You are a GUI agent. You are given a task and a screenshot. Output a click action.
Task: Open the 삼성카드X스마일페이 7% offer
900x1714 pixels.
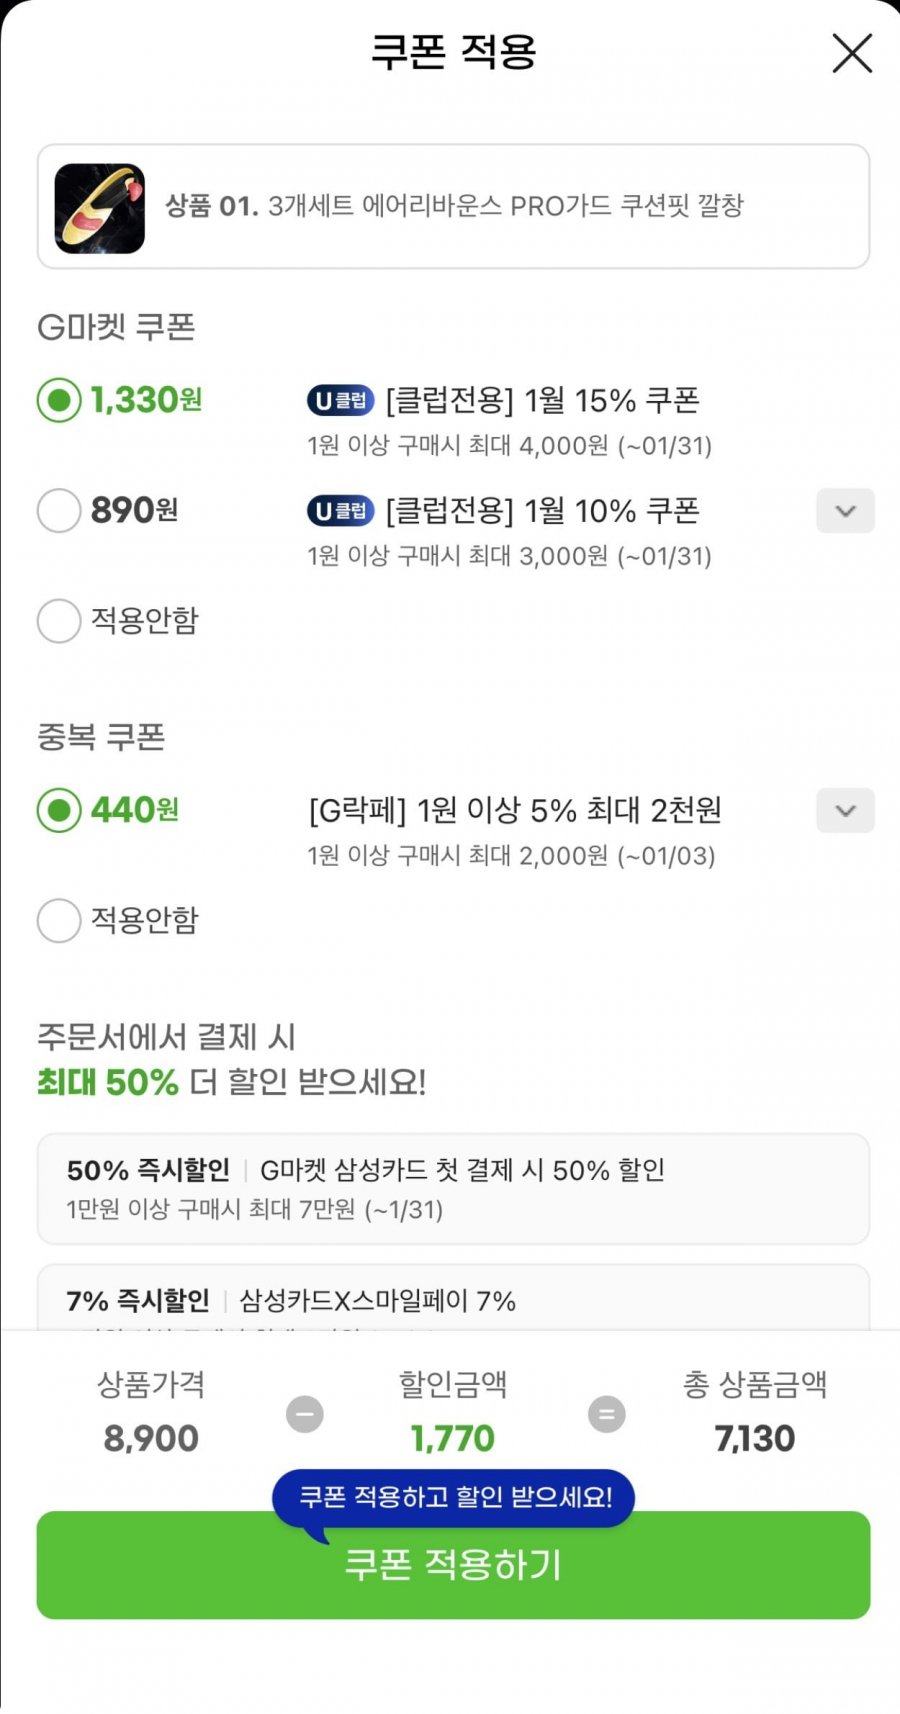453,1300
